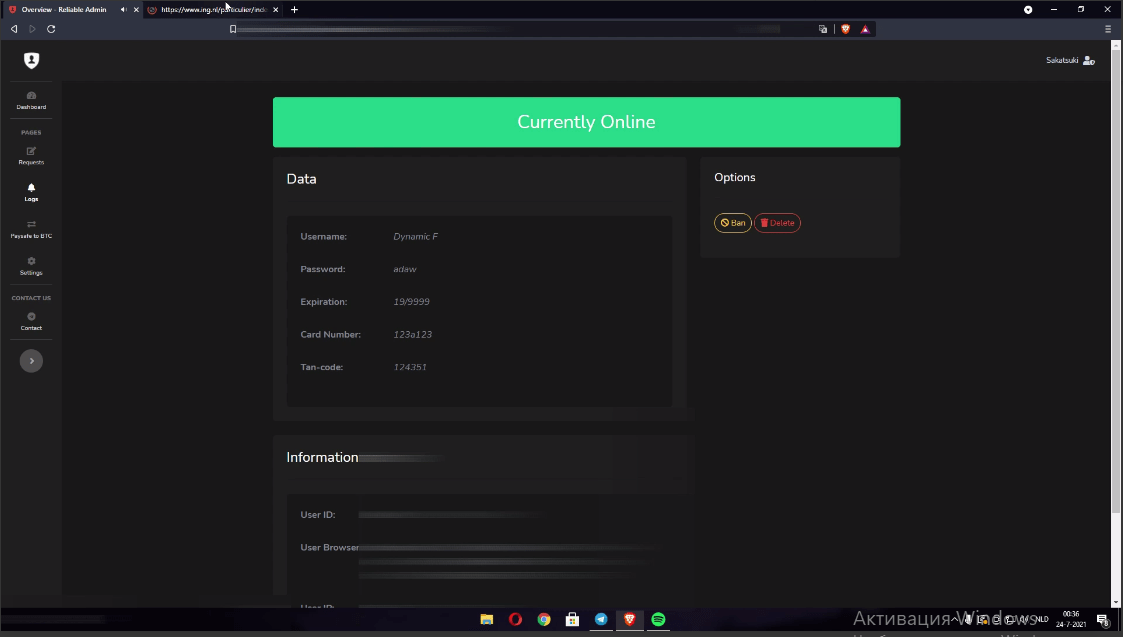Click the shield logo at top left

31,61
